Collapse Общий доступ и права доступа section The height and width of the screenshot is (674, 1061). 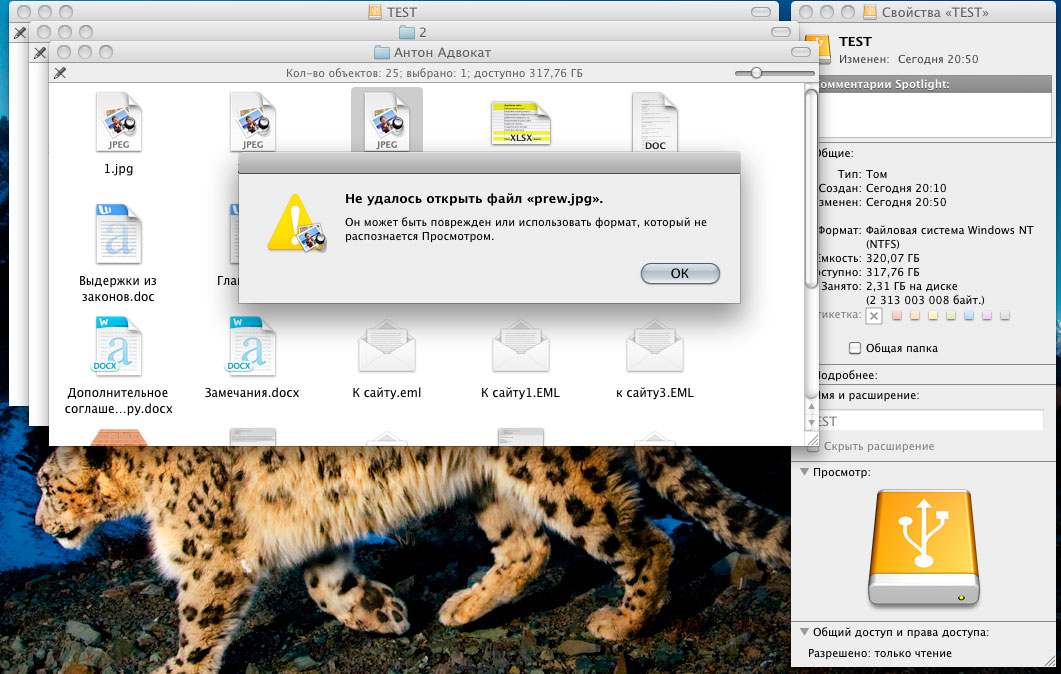(x=804, y=632)
